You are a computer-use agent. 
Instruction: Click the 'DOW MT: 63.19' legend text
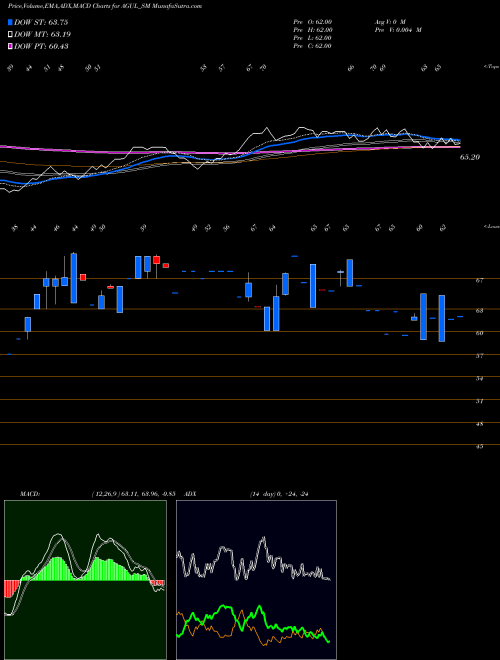tap(42, 34)
